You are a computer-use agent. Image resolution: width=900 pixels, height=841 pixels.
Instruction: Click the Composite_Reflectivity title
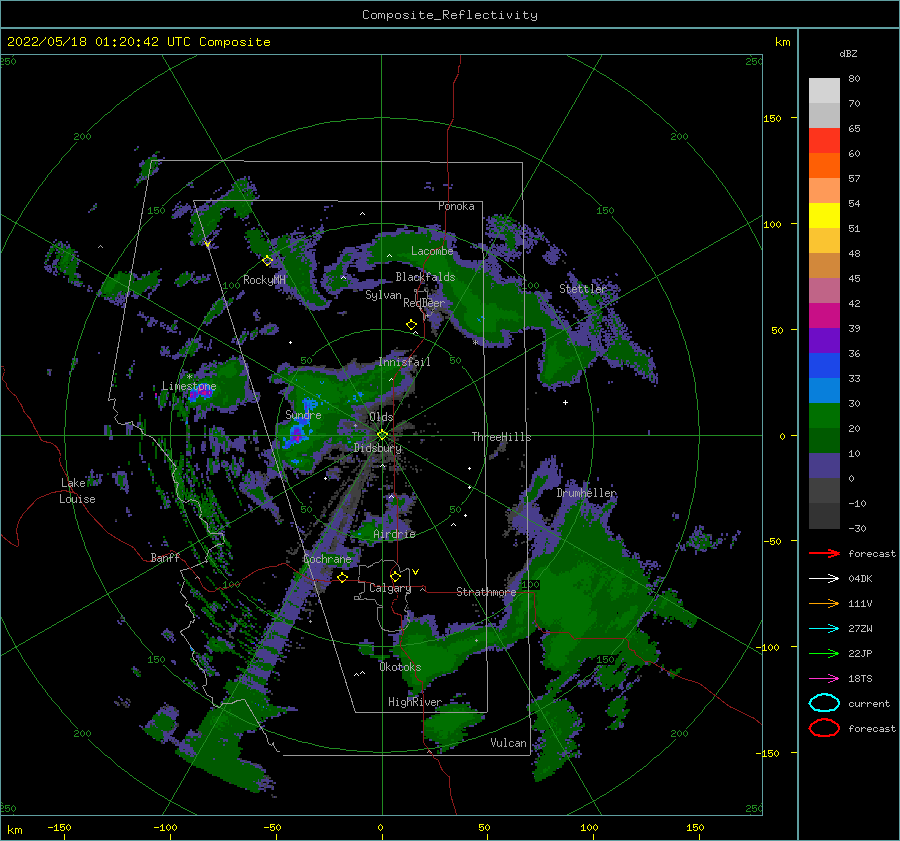point(450,15)
